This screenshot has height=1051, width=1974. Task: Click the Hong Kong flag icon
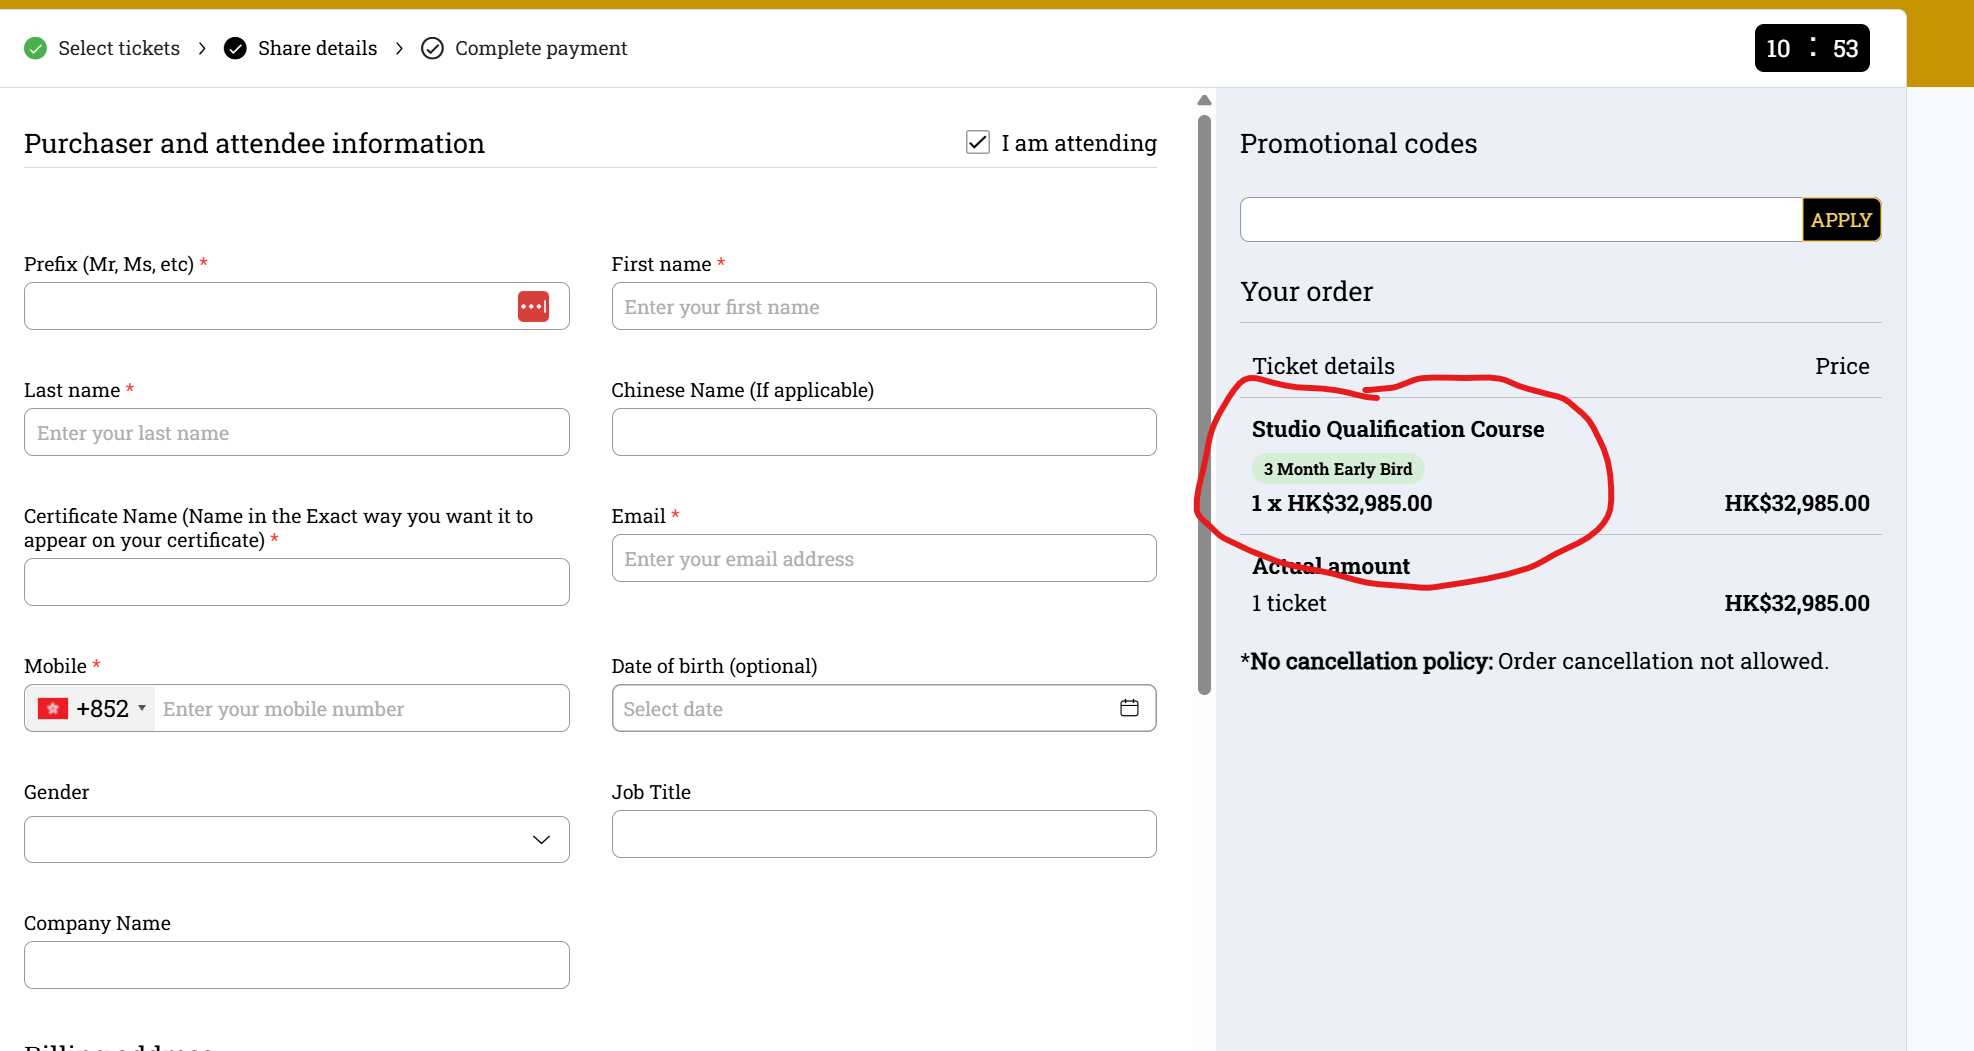click(52, 709)
